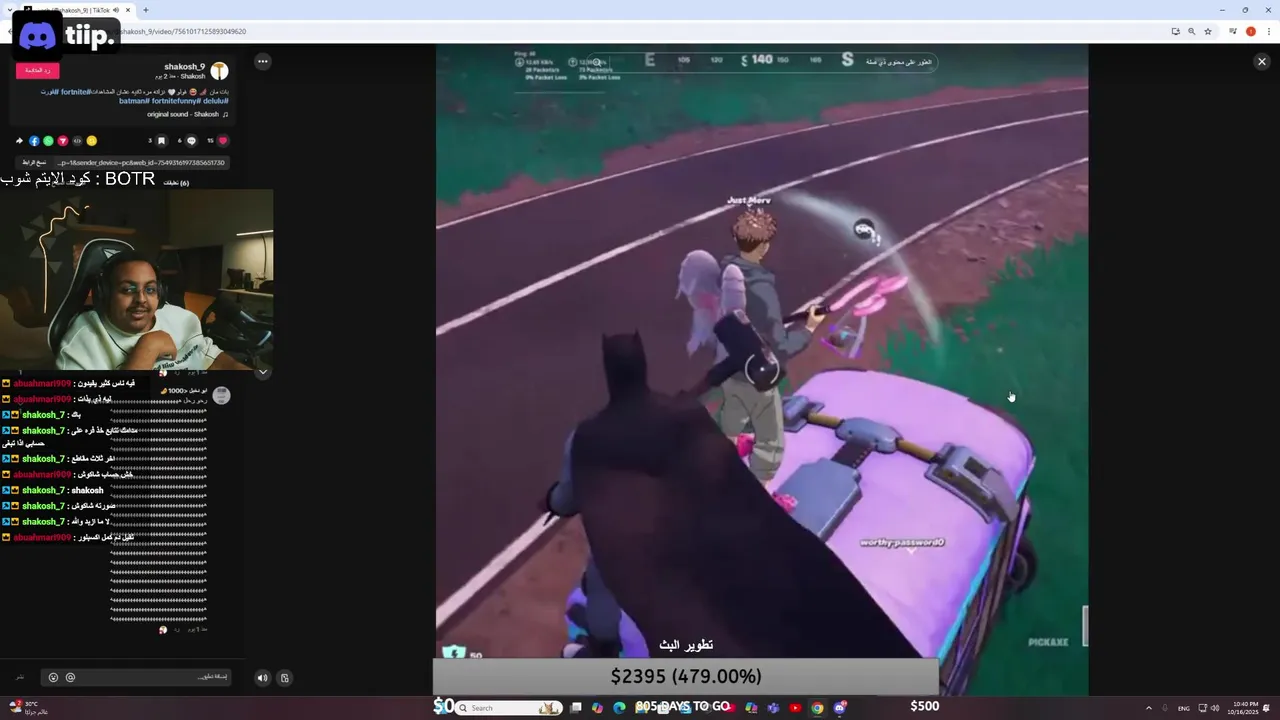This screenshot has height=720, width=1280.
Task: Click the Windows taskbar search box
Action: [x=508, y=708]
